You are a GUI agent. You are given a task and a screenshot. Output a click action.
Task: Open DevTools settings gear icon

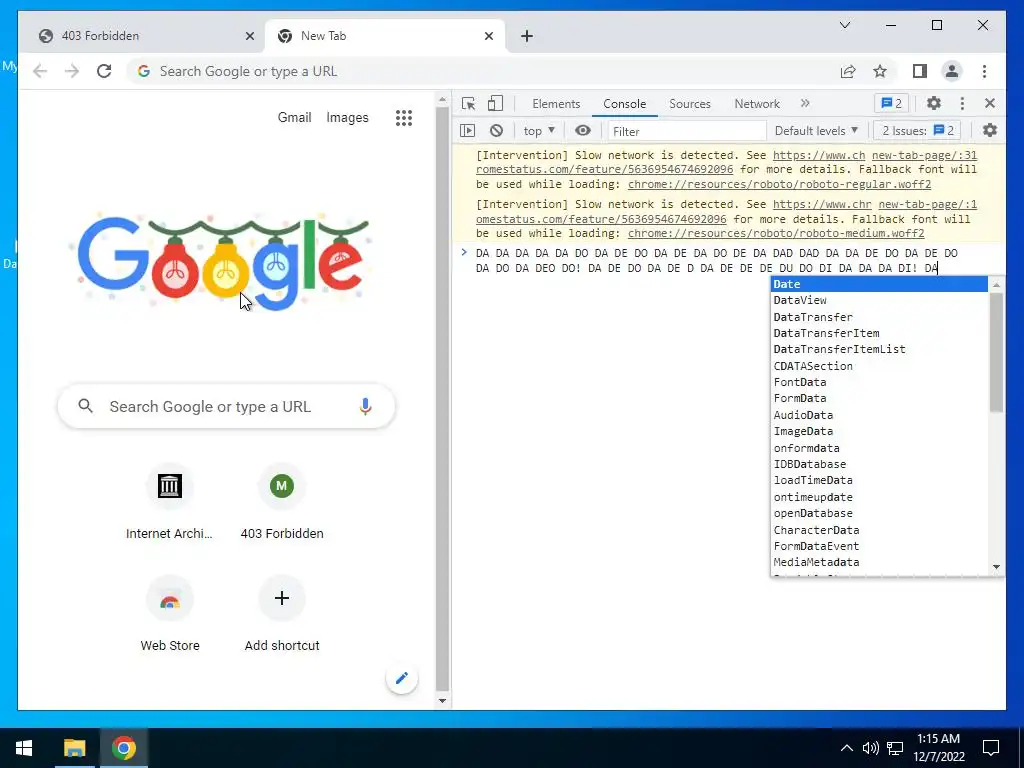pos(934,103)
